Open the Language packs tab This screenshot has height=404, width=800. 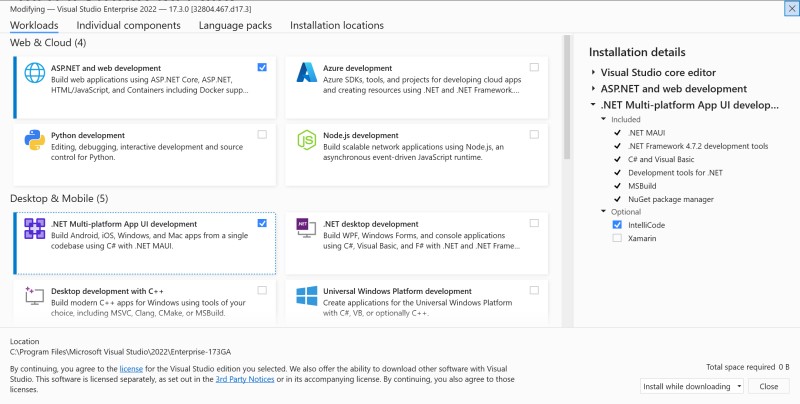(235, 26)
